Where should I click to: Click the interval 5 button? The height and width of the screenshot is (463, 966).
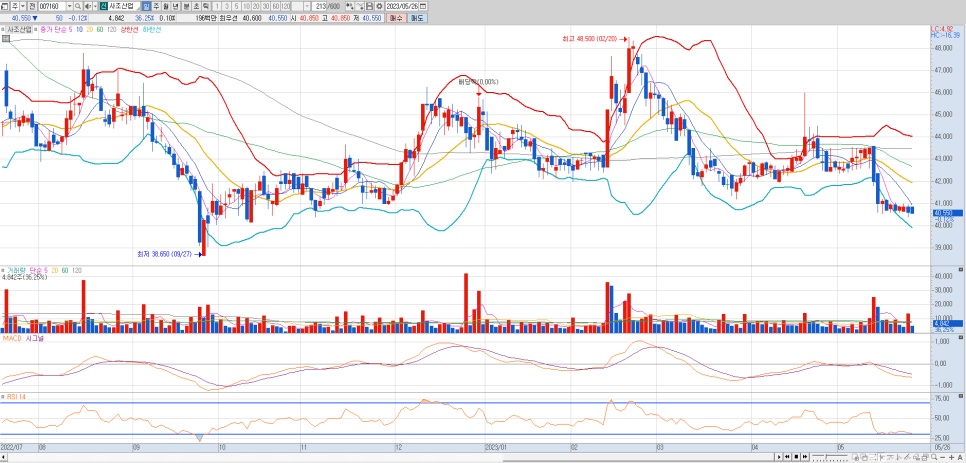pyautogui.click(x=237, y=6)
